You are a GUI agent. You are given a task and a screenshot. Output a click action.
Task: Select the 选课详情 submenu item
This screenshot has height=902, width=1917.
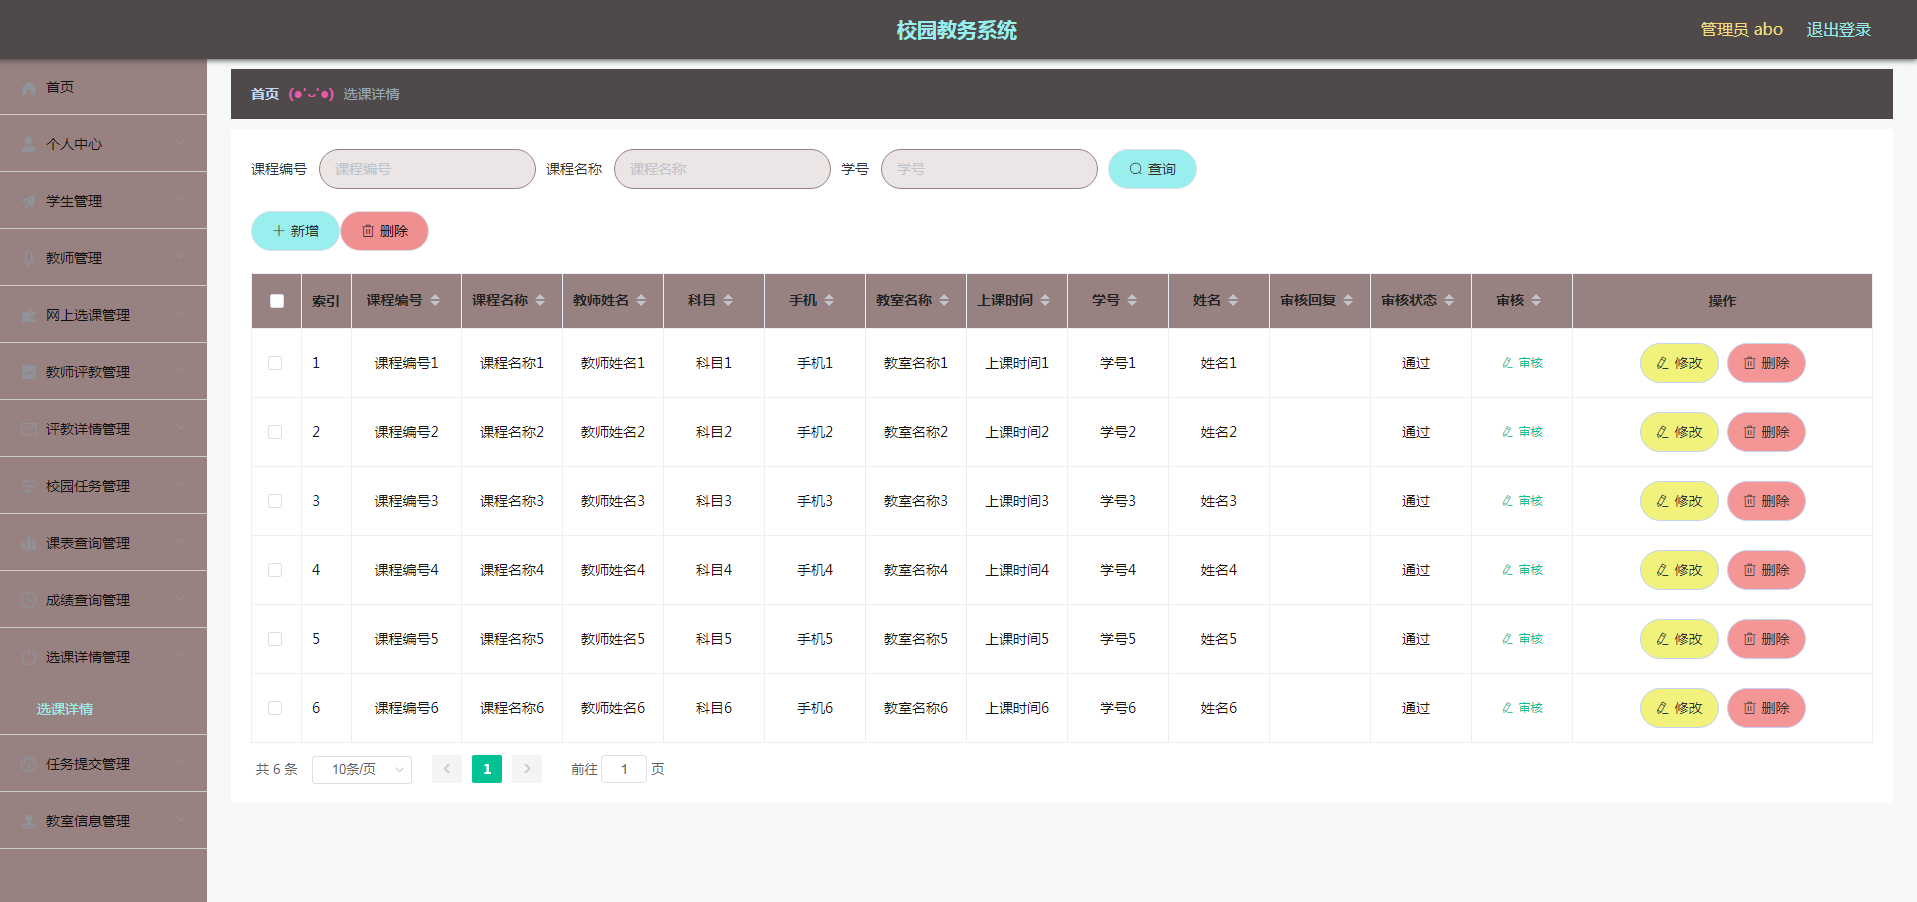point(103,709)
